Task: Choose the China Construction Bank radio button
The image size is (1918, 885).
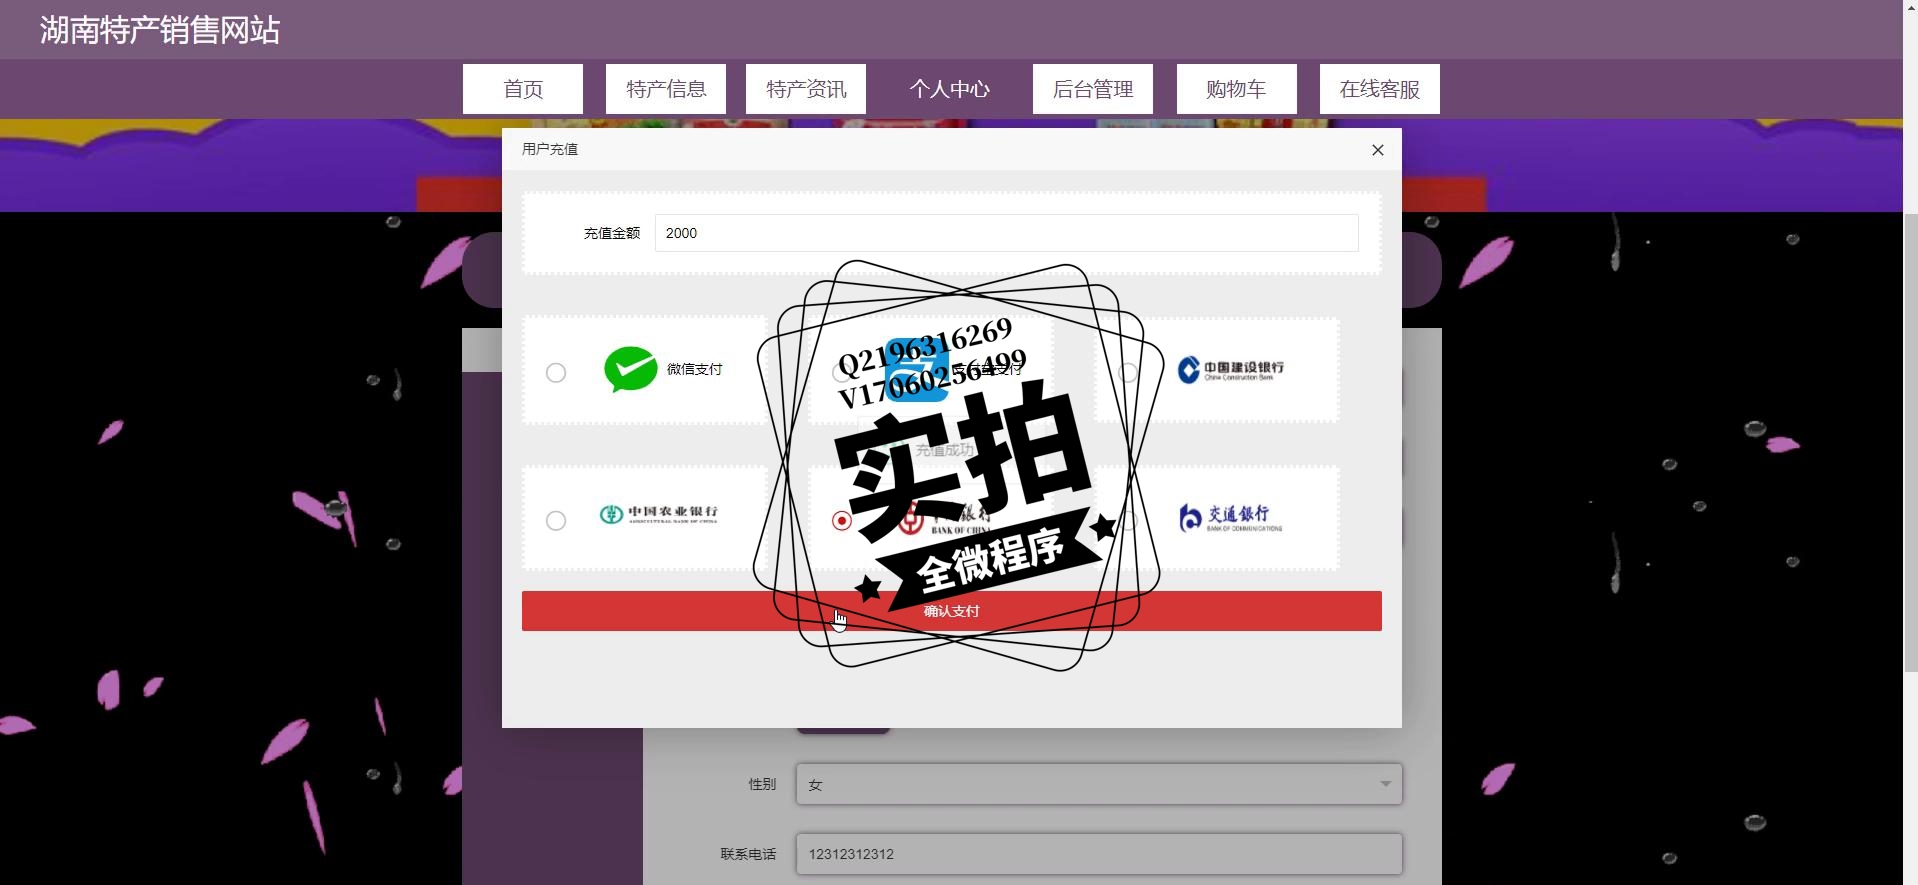Action: tap(1128, 373)
